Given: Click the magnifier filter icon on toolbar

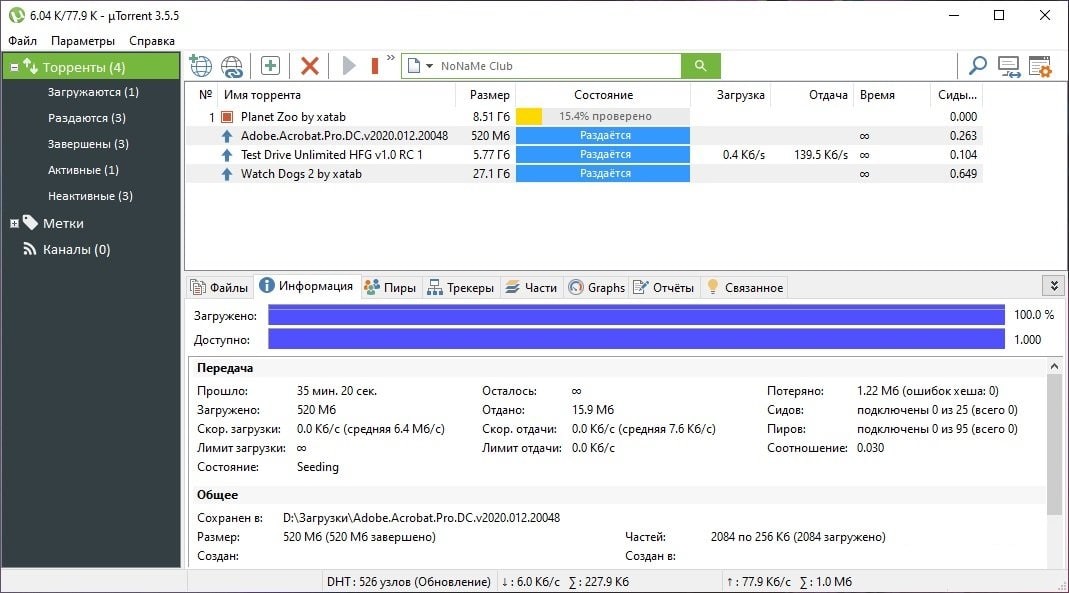Looking at the screenshot, I should 977,66.
